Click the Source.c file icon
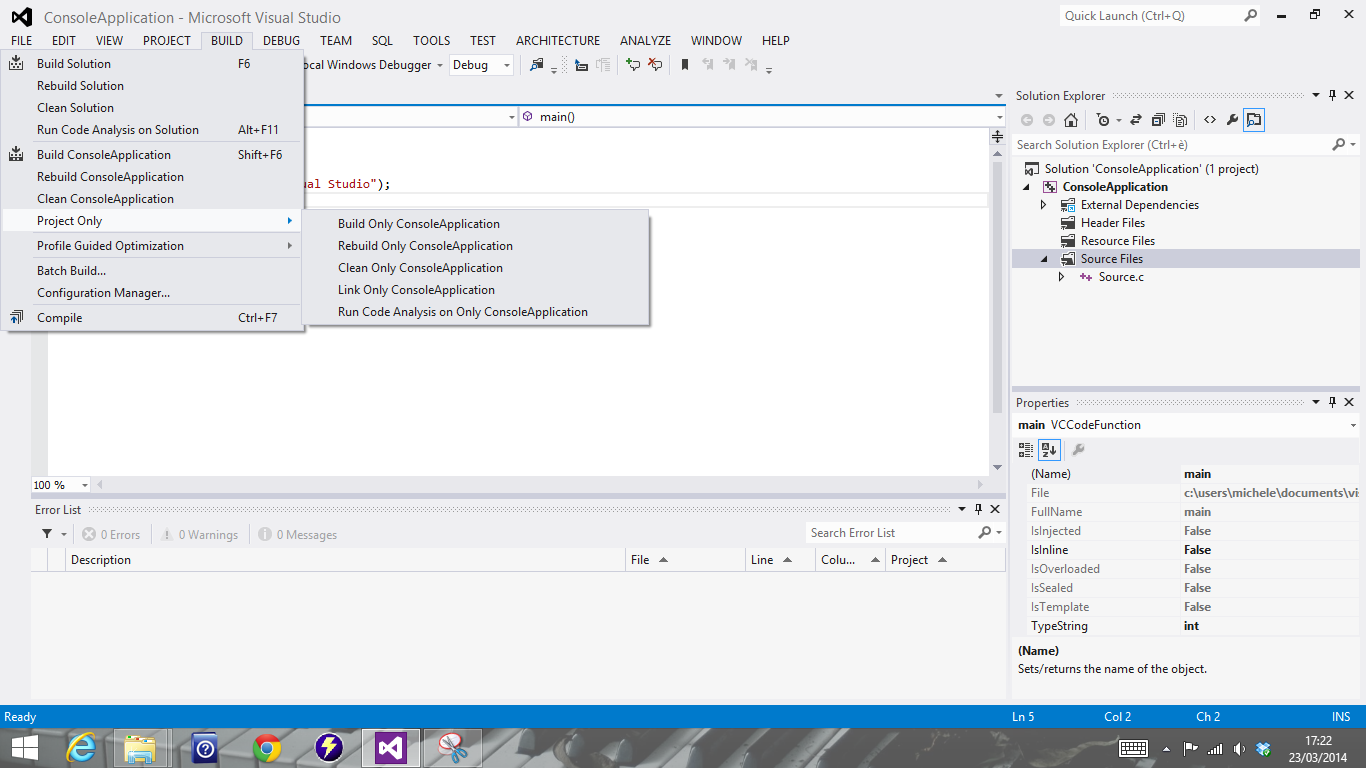 point(1086,277)
